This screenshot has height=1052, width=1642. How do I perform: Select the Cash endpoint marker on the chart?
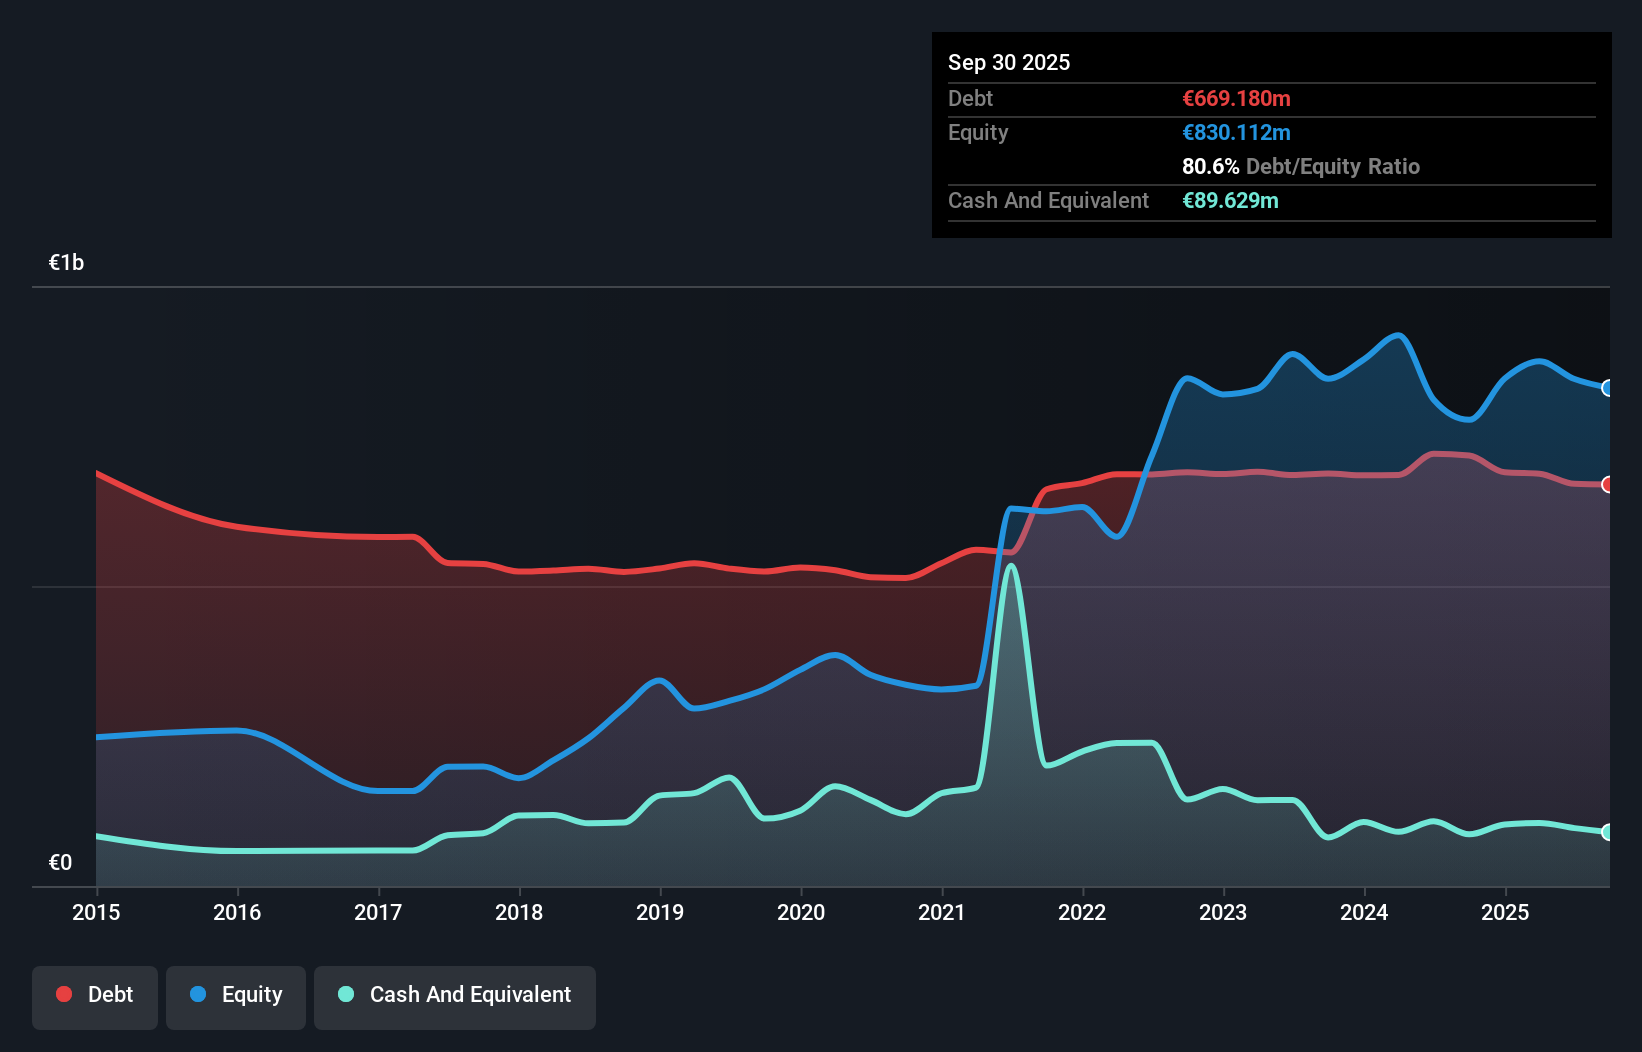(x=1607, y=831)
